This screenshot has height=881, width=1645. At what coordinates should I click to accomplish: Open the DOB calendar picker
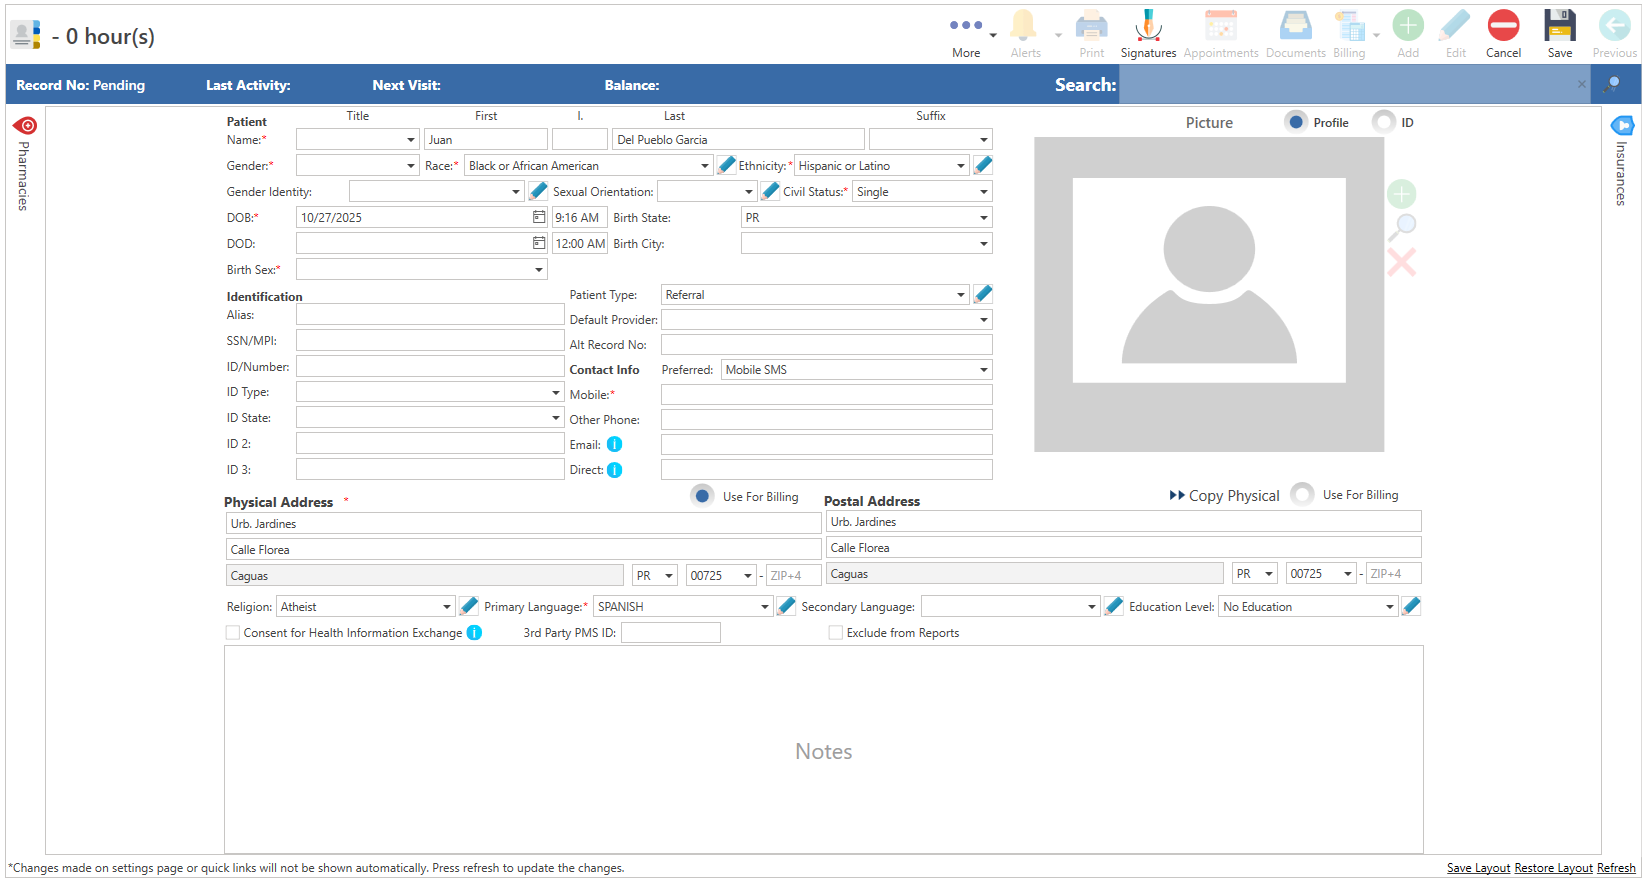point(539,217)
